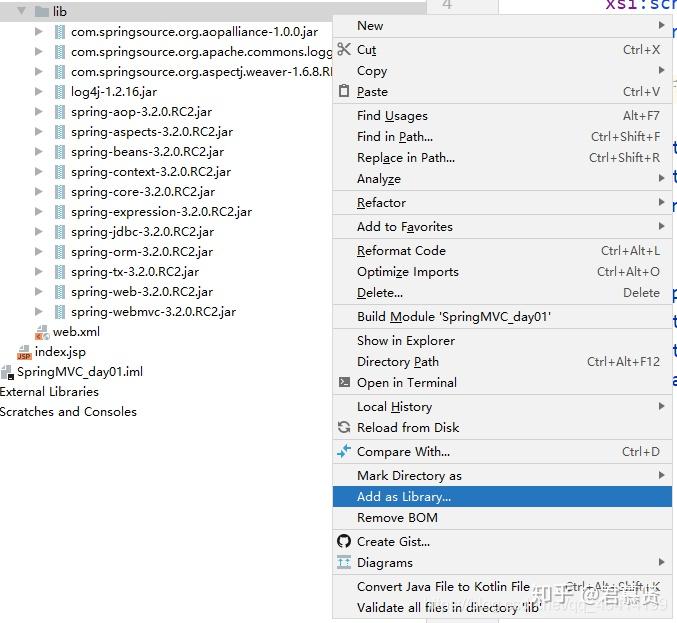
Task: Click the index.jsp file icon
Action: click(x=24, y=352)
